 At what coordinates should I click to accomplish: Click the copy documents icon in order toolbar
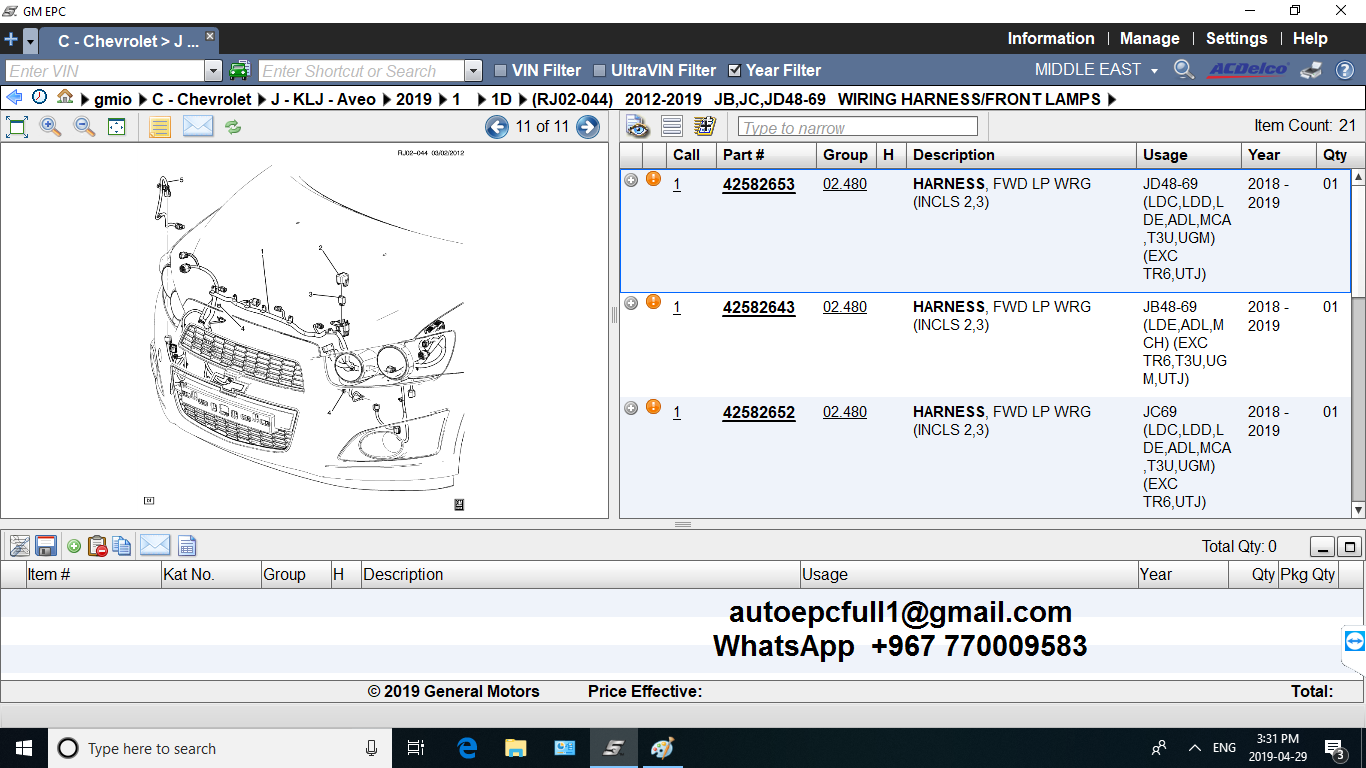122,546
